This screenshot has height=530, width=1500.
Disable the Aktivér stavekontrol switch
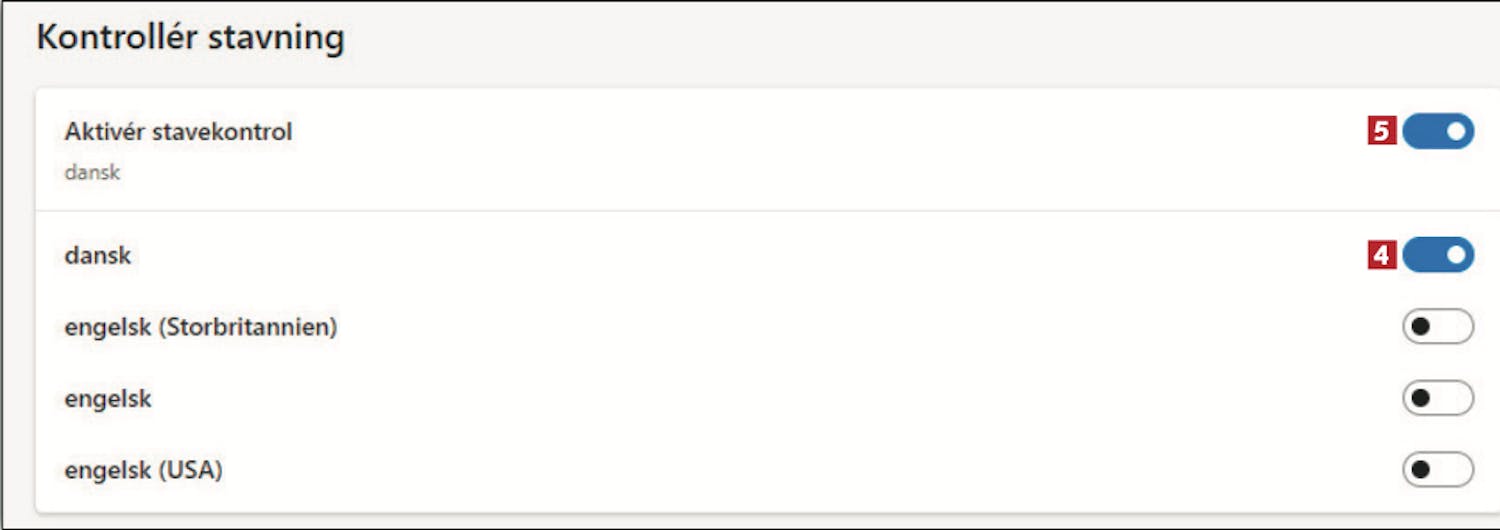(1438, 131)
